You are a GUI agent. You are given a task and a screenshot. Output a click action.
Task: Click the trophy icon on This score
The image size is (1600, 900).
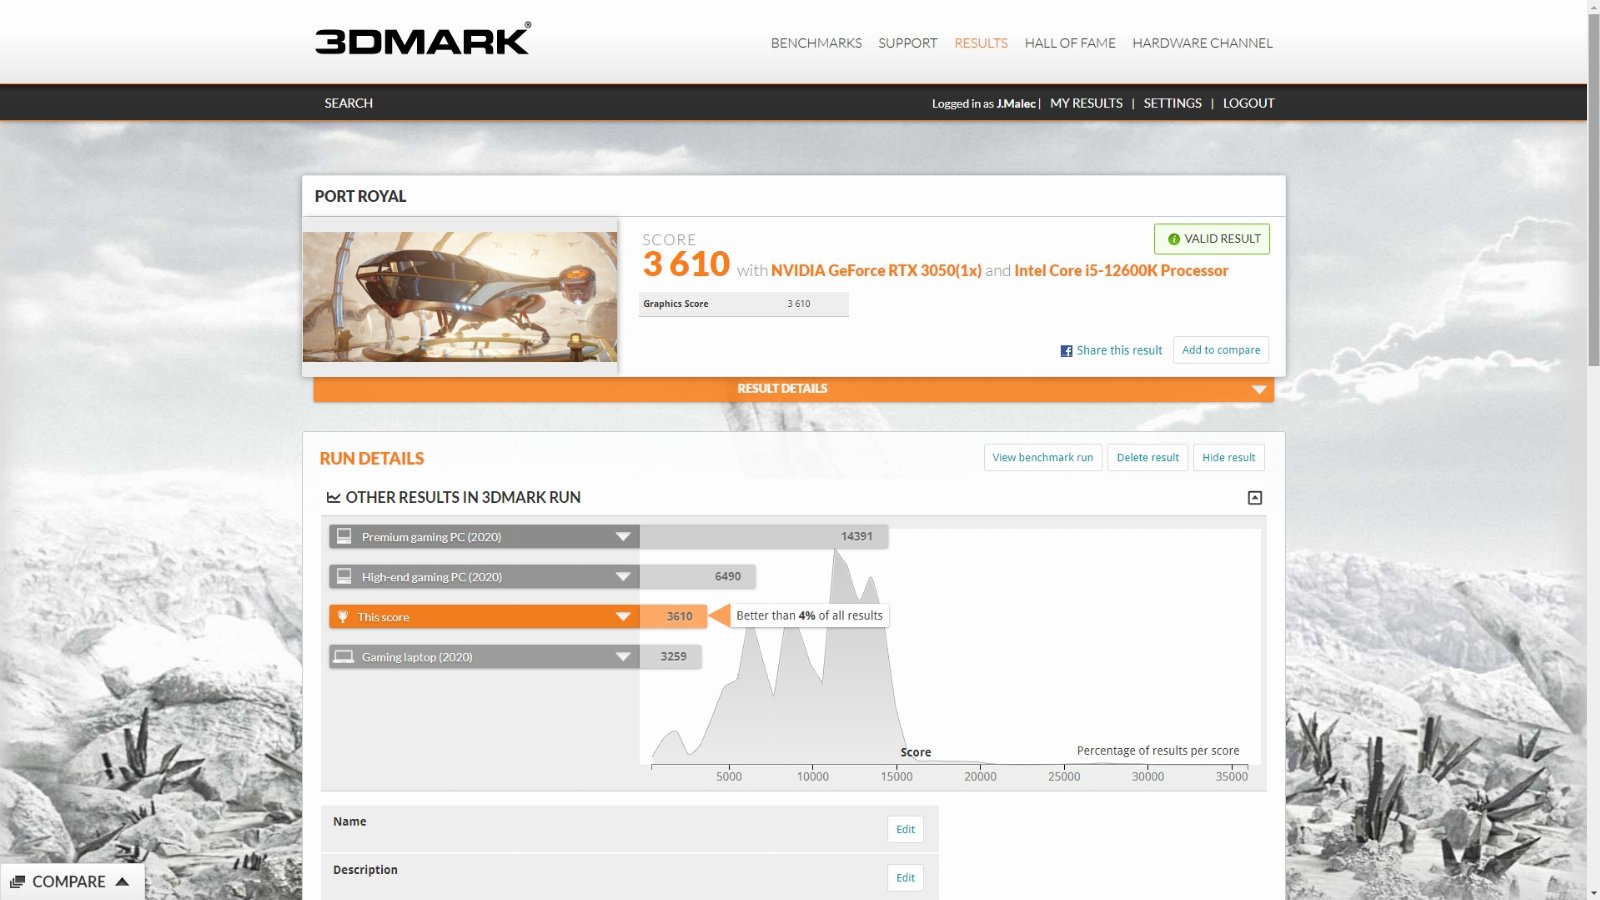[x=343, y=616]
